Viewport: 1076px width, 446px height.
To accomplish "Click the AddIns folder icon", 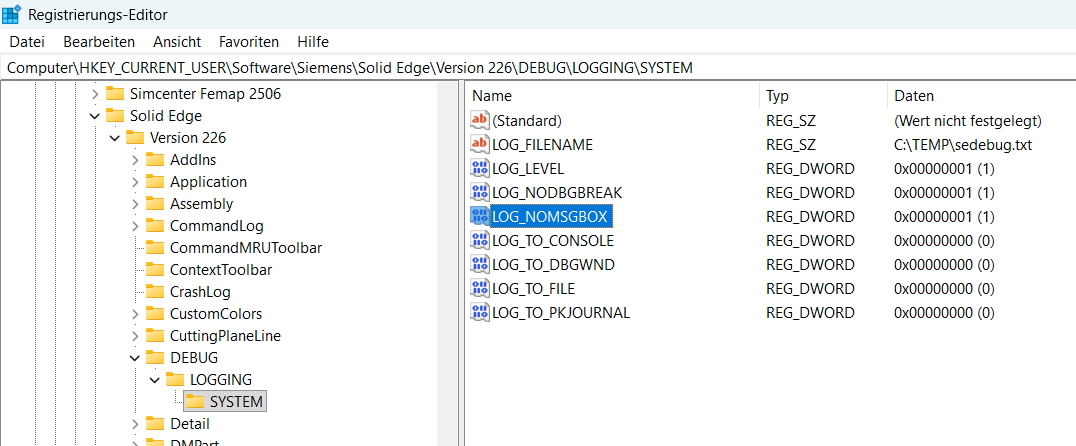I will 155,160.
